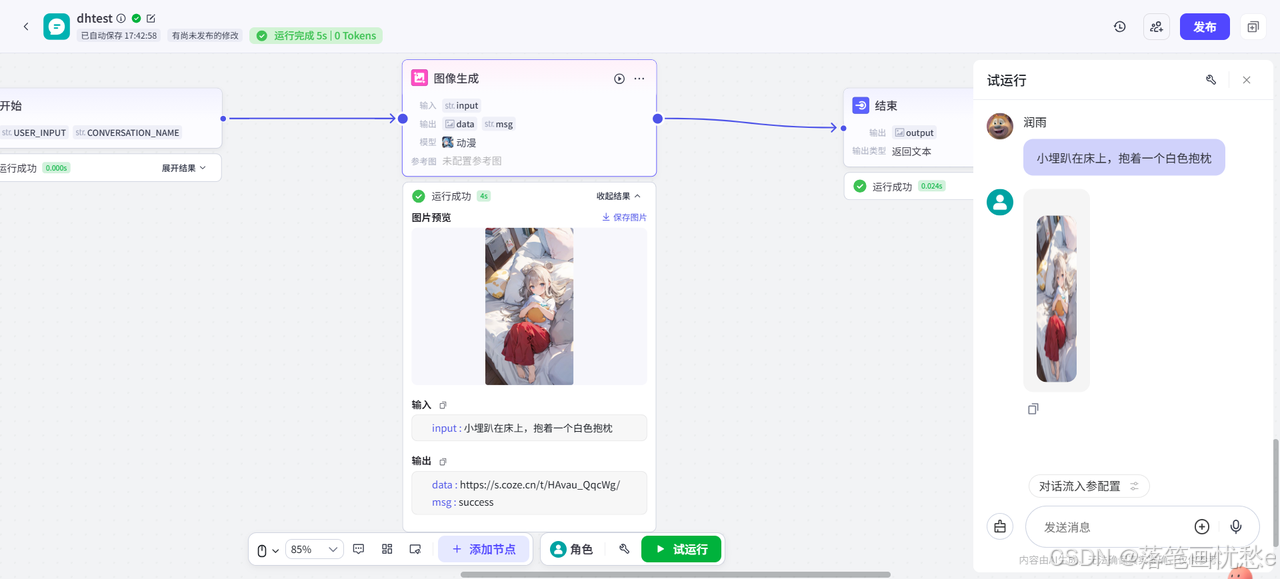Go back using the top-left arrow
This screenshot has height=579, width=1280.
(x=26, y=27)
